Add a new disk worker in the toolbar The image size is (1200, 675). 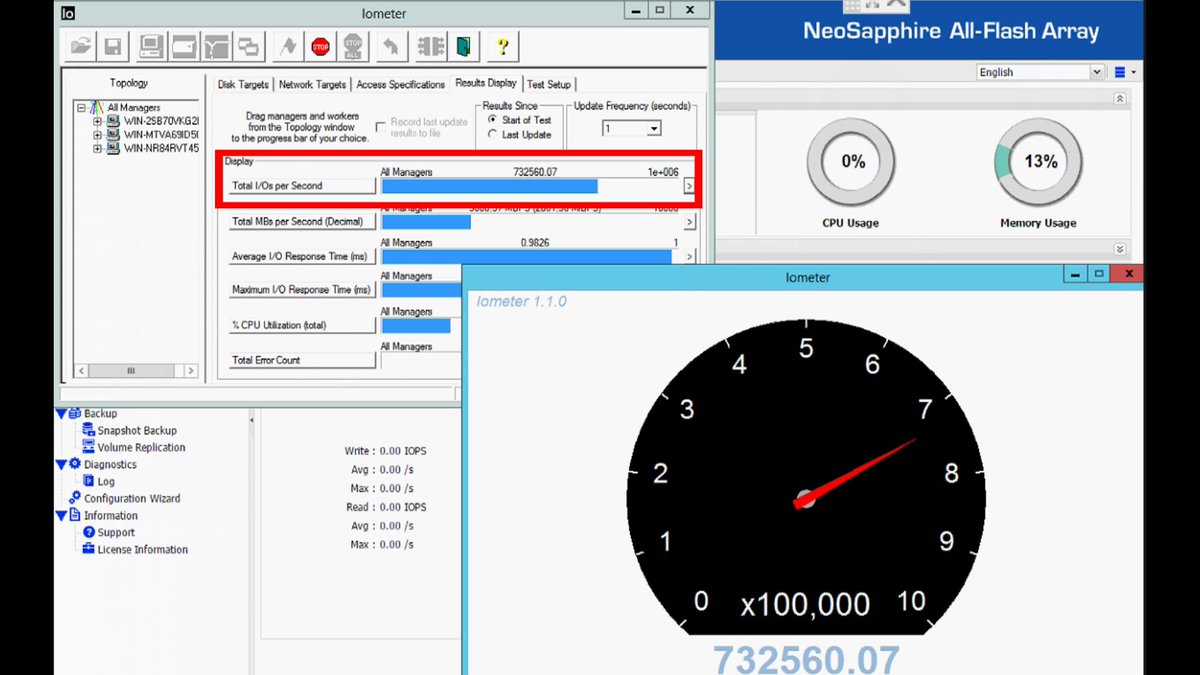(x=184, y=46)
